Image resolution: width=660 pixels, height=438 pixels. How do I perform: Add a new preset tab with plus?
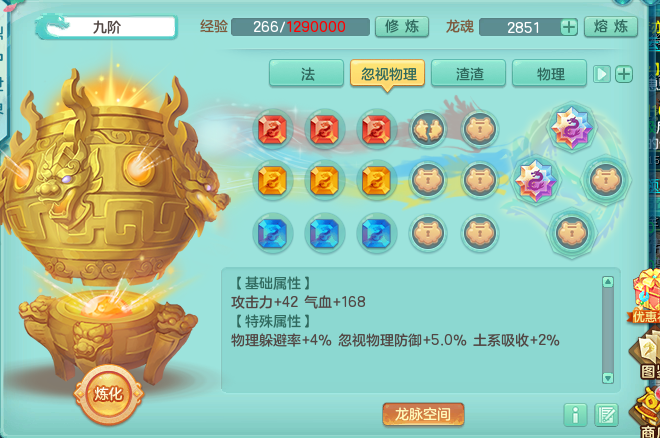[624, 74]
